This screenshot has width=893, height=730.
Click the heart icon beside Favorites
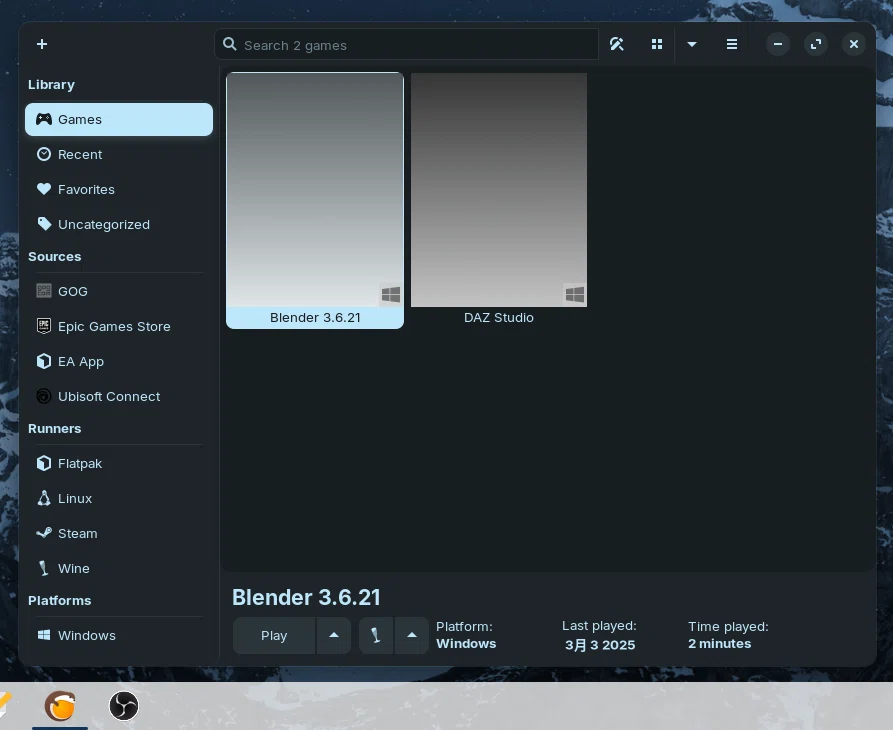pyautogui.click(x=44, y=189)
